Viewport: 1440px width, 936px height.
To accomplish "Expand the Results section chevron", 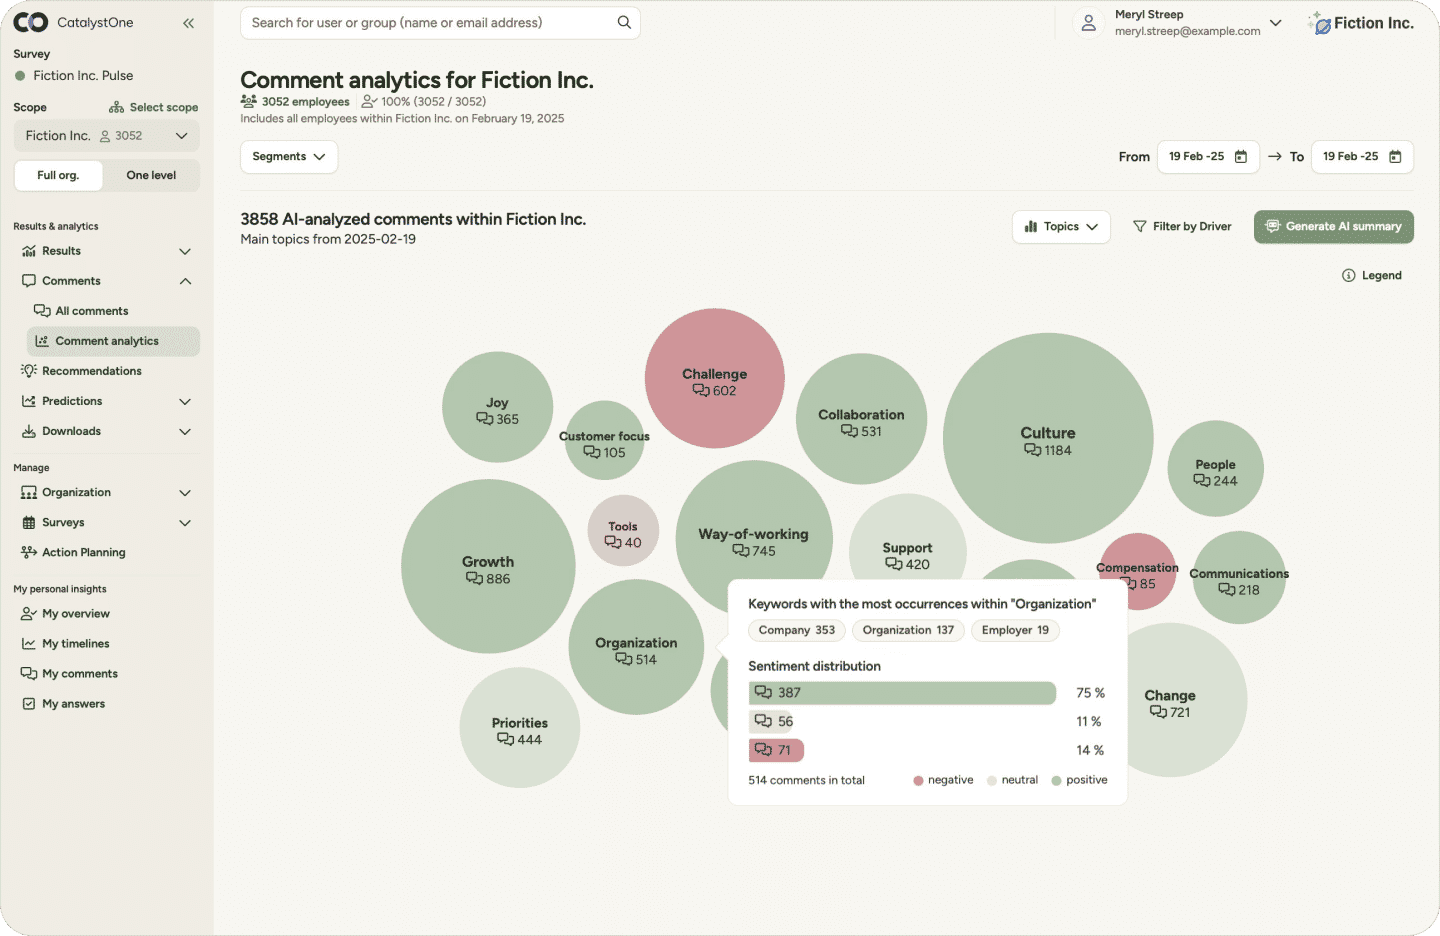I will click(185, 251).
